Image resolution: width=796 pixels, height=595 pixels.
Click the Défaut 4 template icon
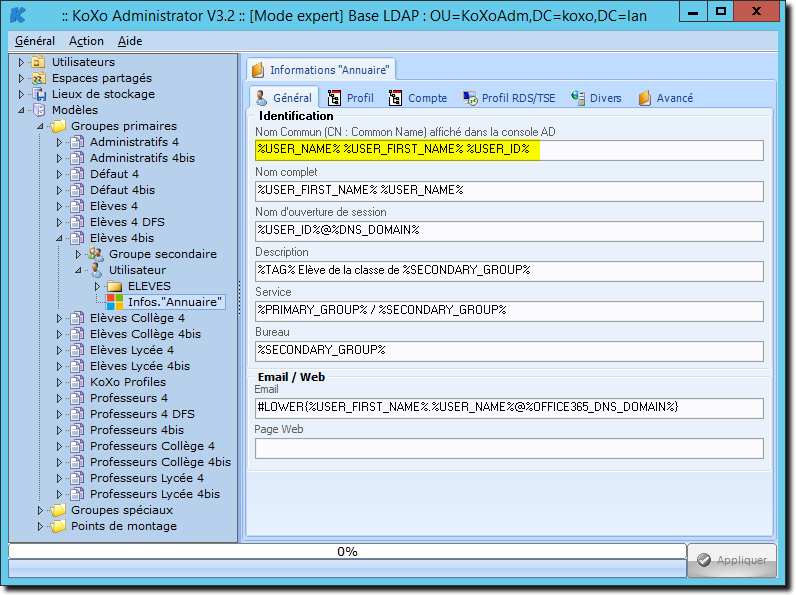pyautogui.click(x=77, y=174)
